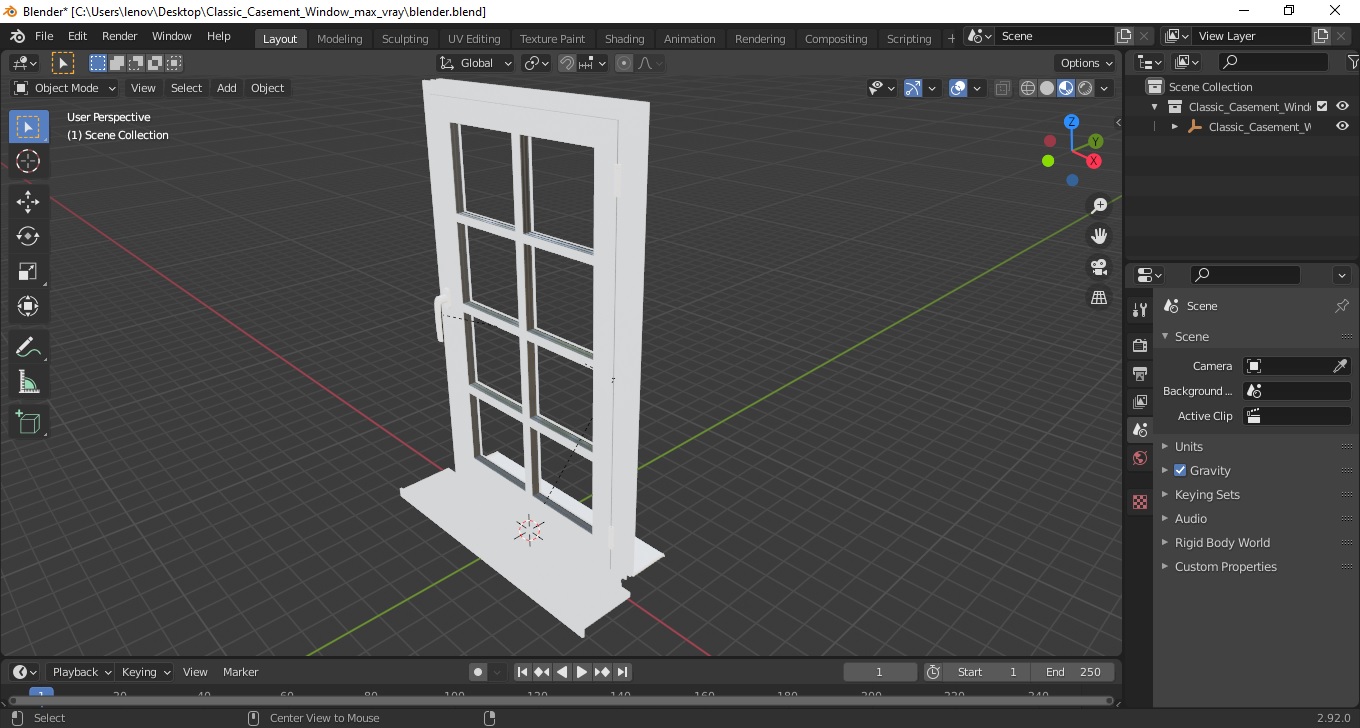Activate the 3D Cursor tool

pyautogui.click(x=28, y=161)
